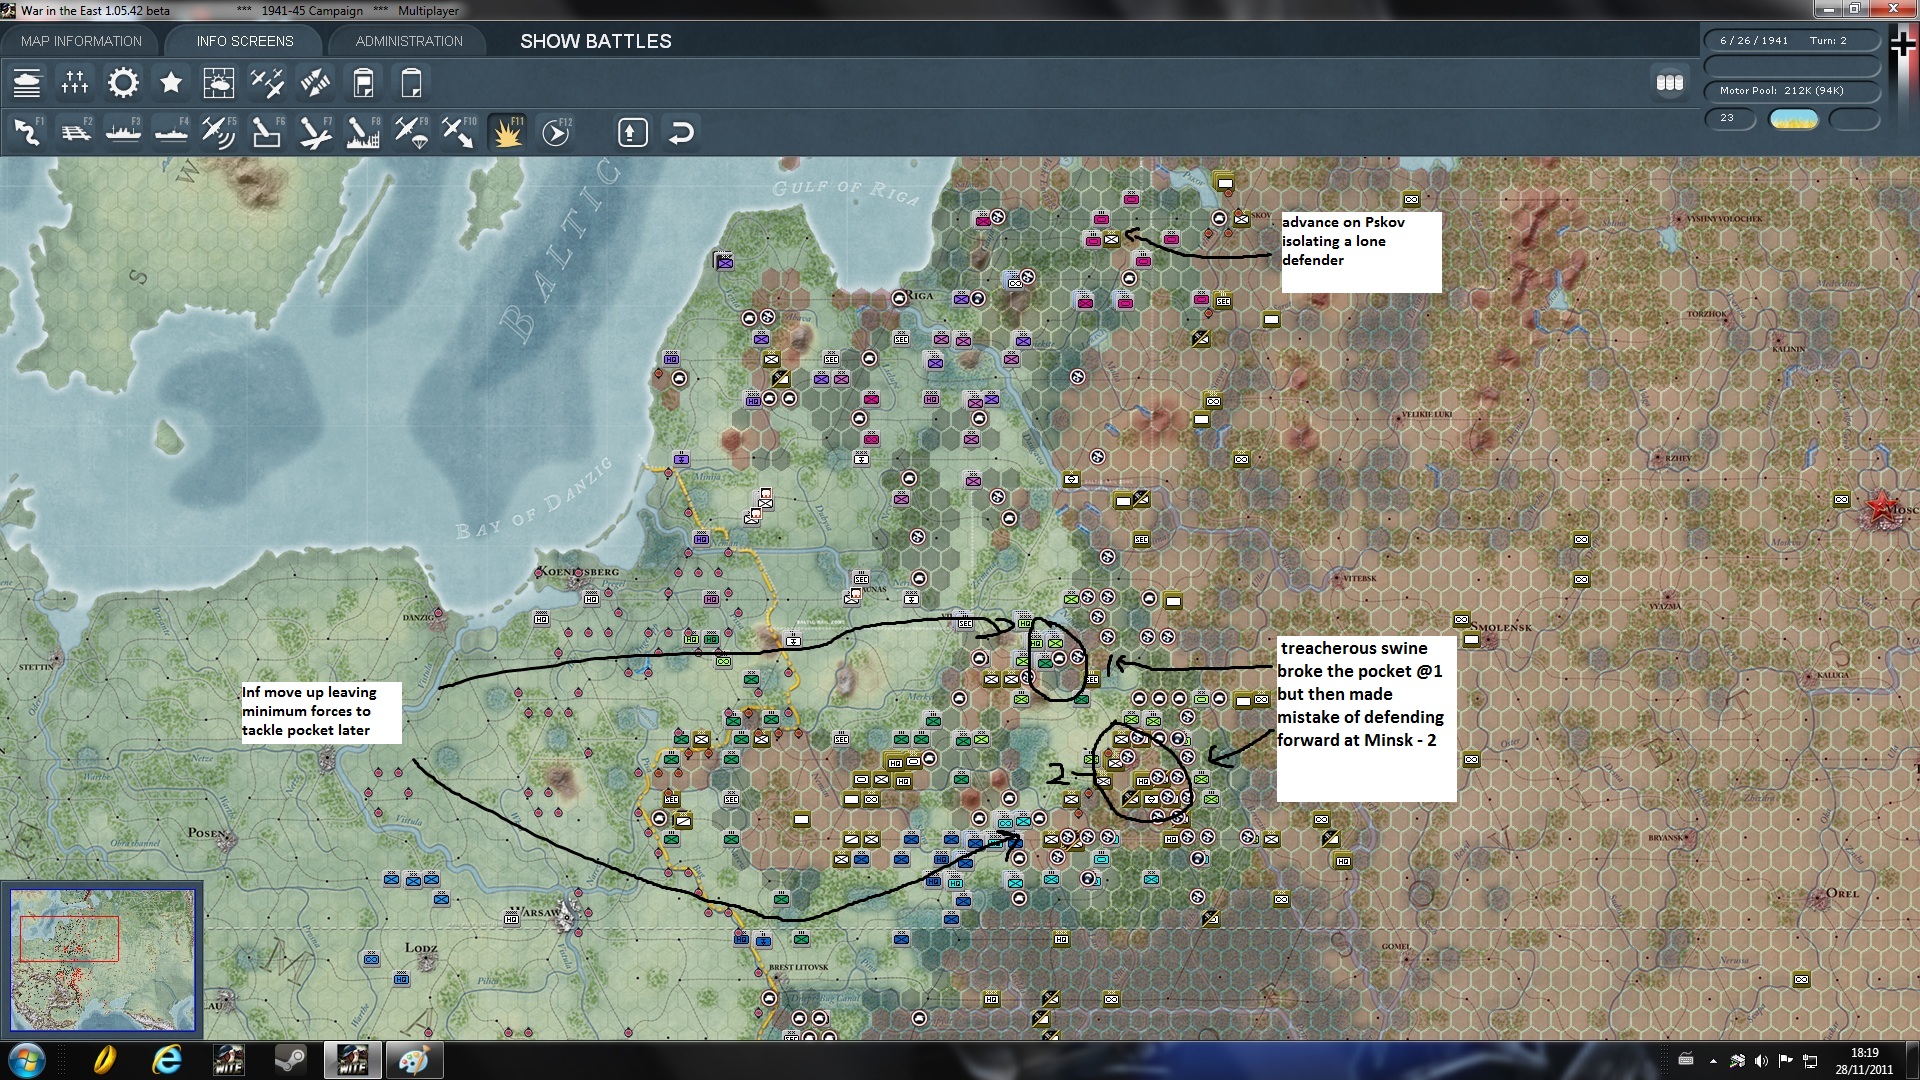Click the German cross flag emblem
1920x1080 pixels.
coord(1902,44)
